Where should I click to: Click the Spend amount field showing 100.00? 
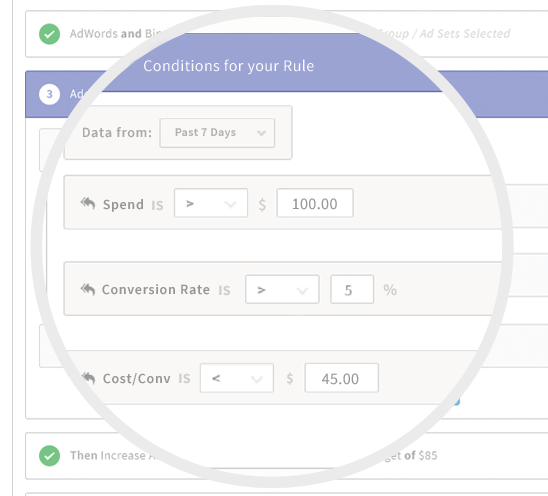pos(315,203)
